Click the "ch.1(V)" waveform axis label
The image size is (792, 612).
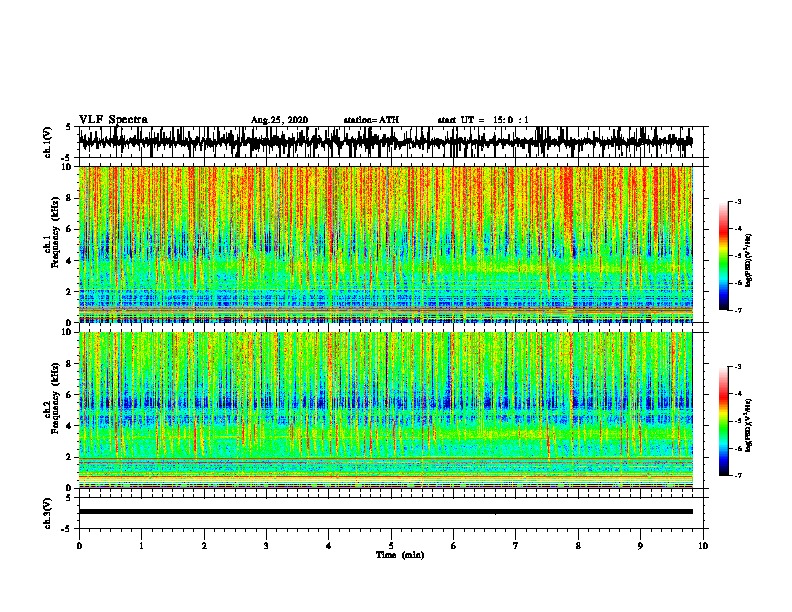click(x=48, y=142)
